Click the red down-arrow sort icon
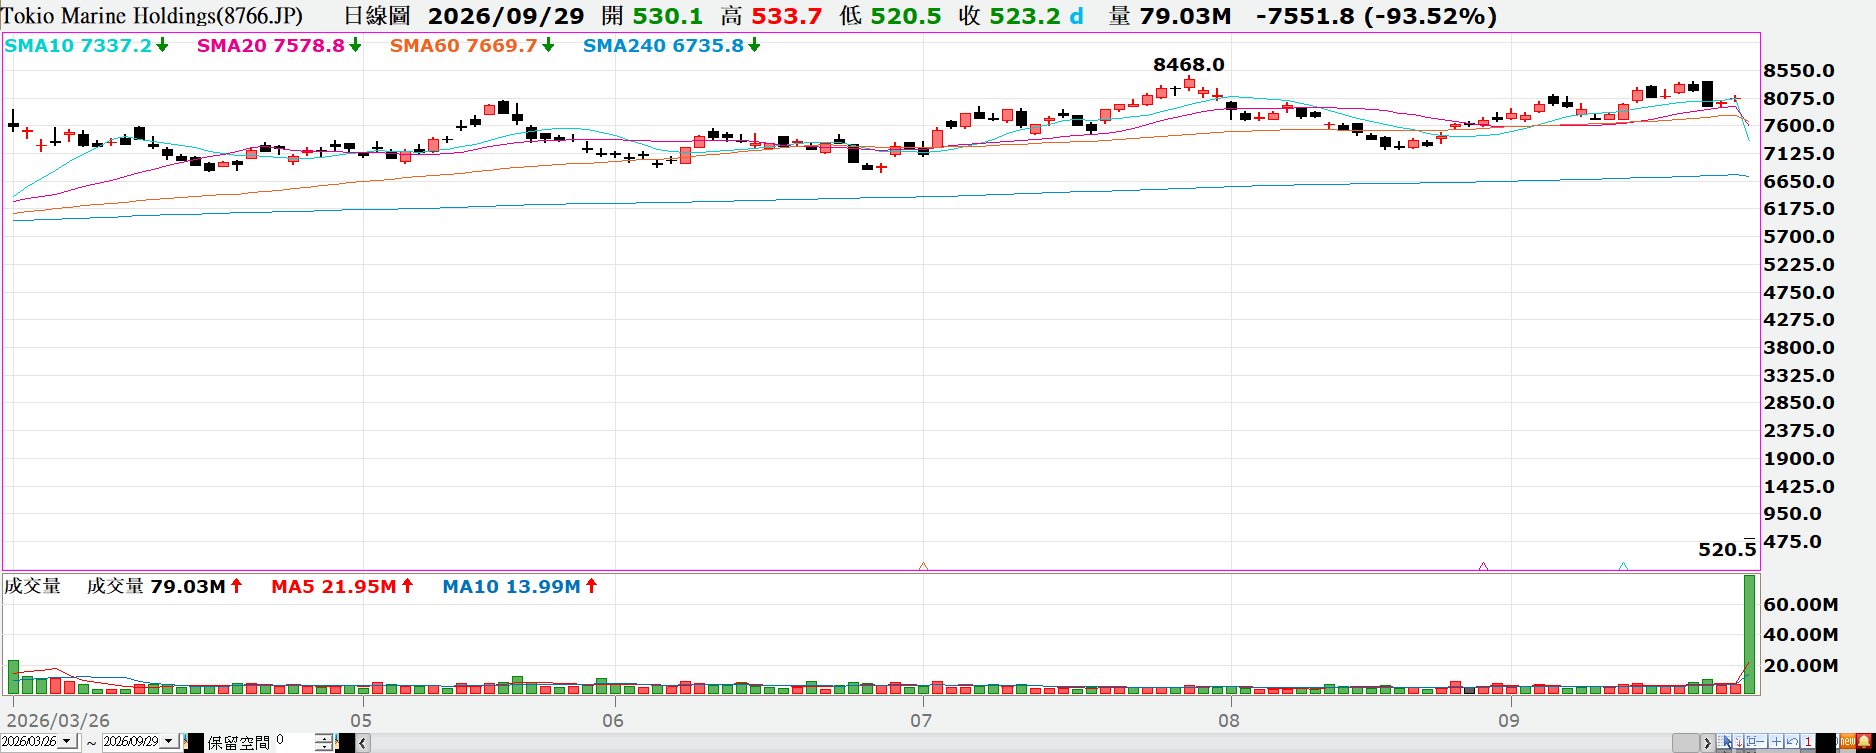Screen dimensions: 1876x753 pos(1738,741)
